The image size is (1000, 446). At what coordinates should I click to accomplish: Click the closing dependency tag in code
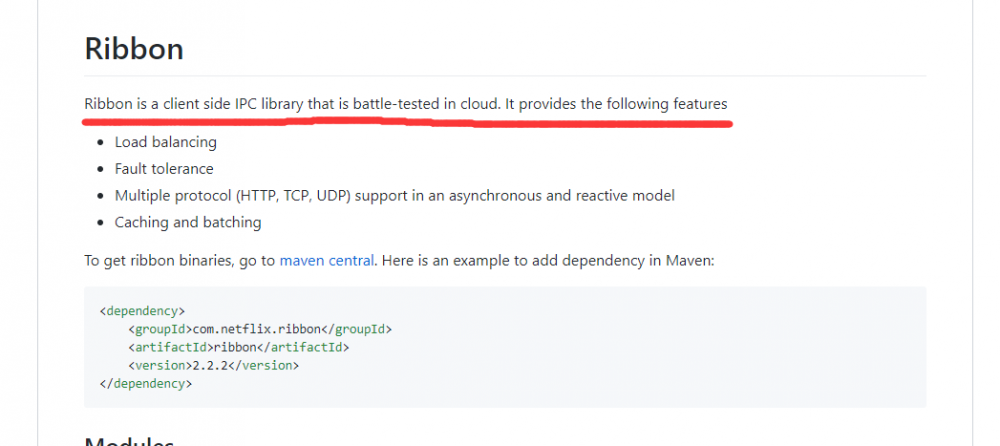tap(146, 383)
